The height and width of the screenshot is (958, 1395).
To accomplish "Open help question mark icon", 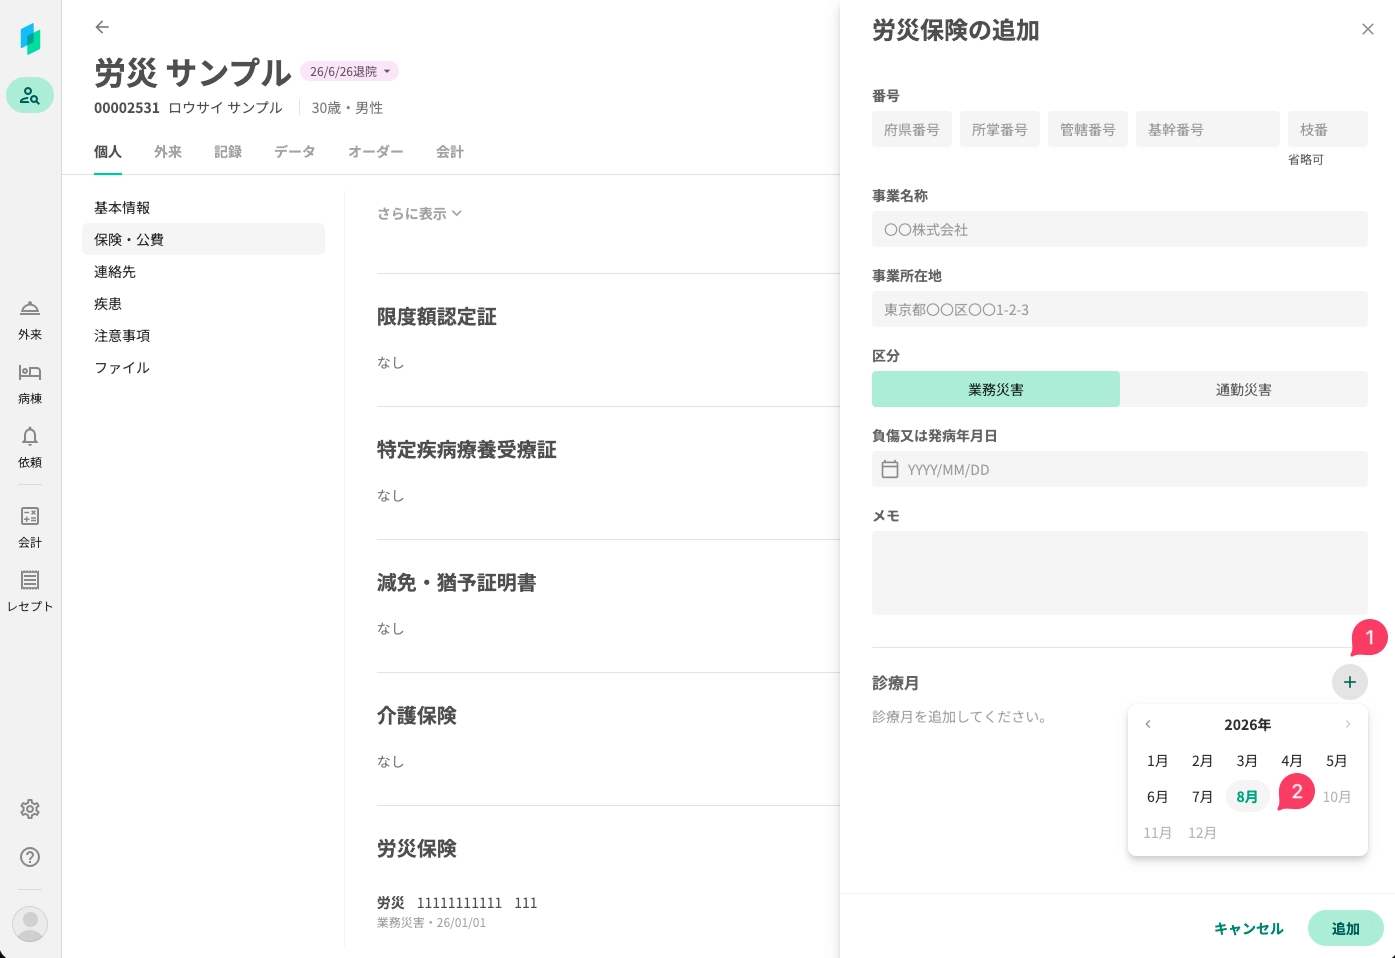I will coord(30,857).
